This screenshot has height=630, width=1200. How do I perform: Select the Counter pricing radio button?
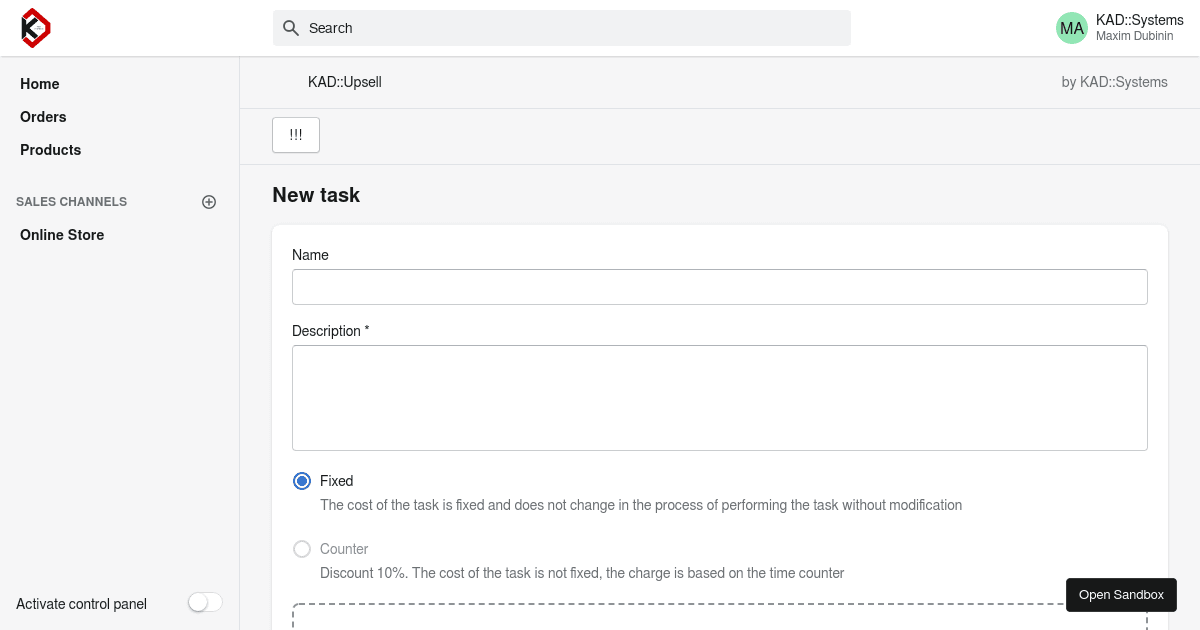coord(302,549)
